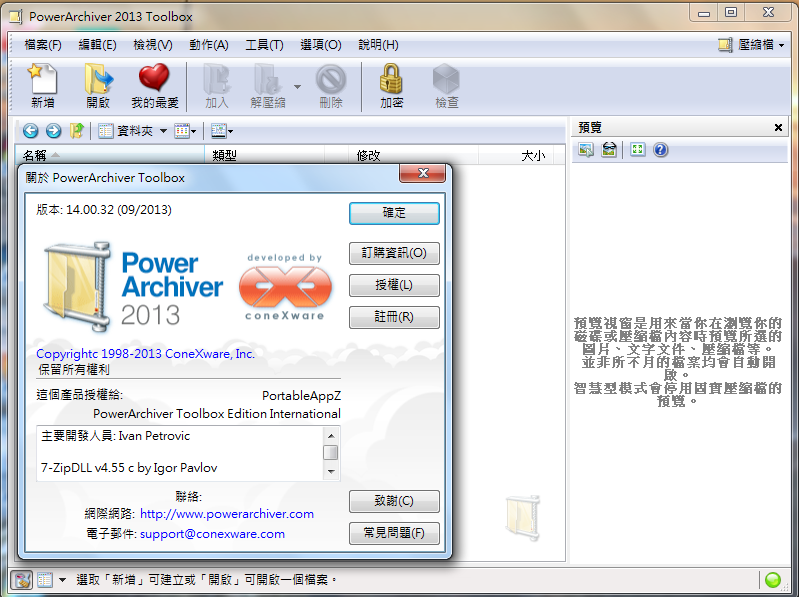Click the up-one-level folder icon
Image resolution: width=799 pixels, height=597 pixels.
76,131
